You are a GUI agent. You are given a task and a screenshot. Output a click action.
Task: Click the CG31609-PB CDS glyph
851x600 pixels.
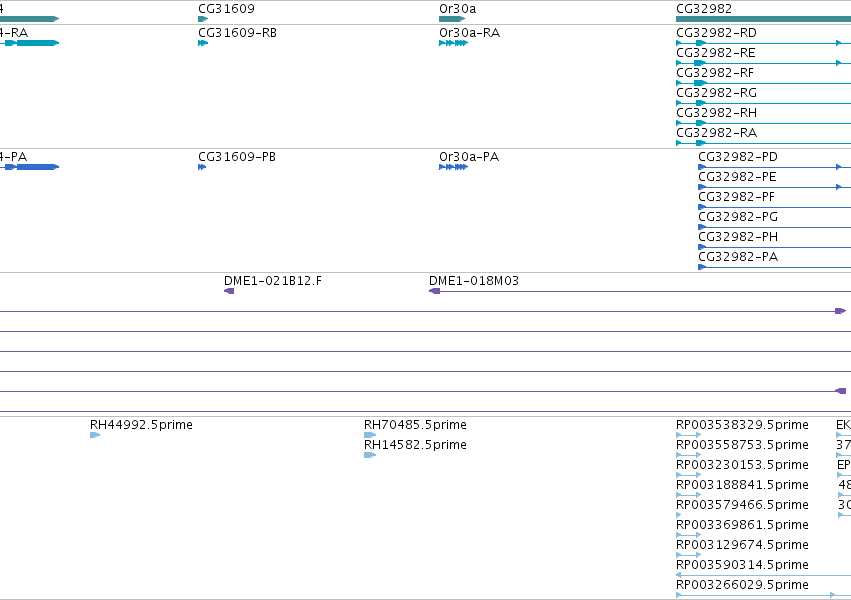202,167
